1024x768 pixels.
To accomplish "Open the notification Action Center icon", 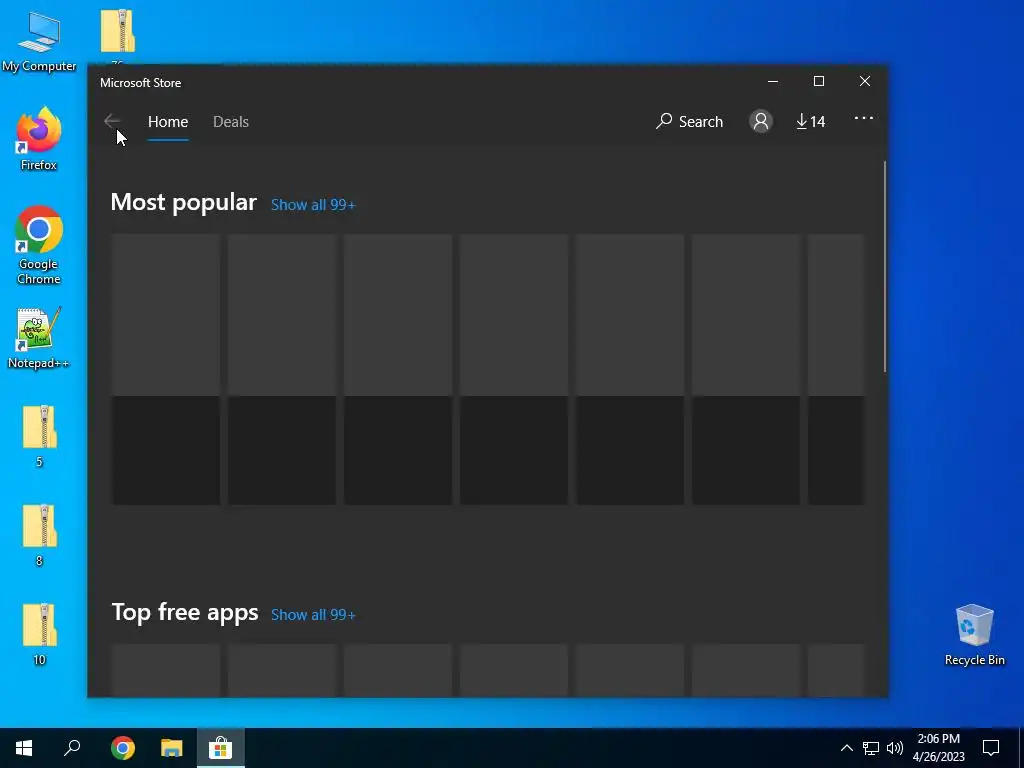I will tap(991, 748).
